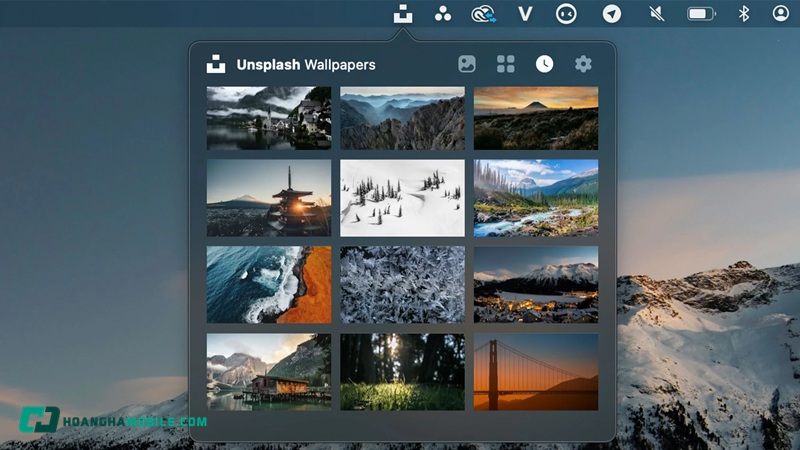Select the lakeside village wallpaper thumbnail

268,118
